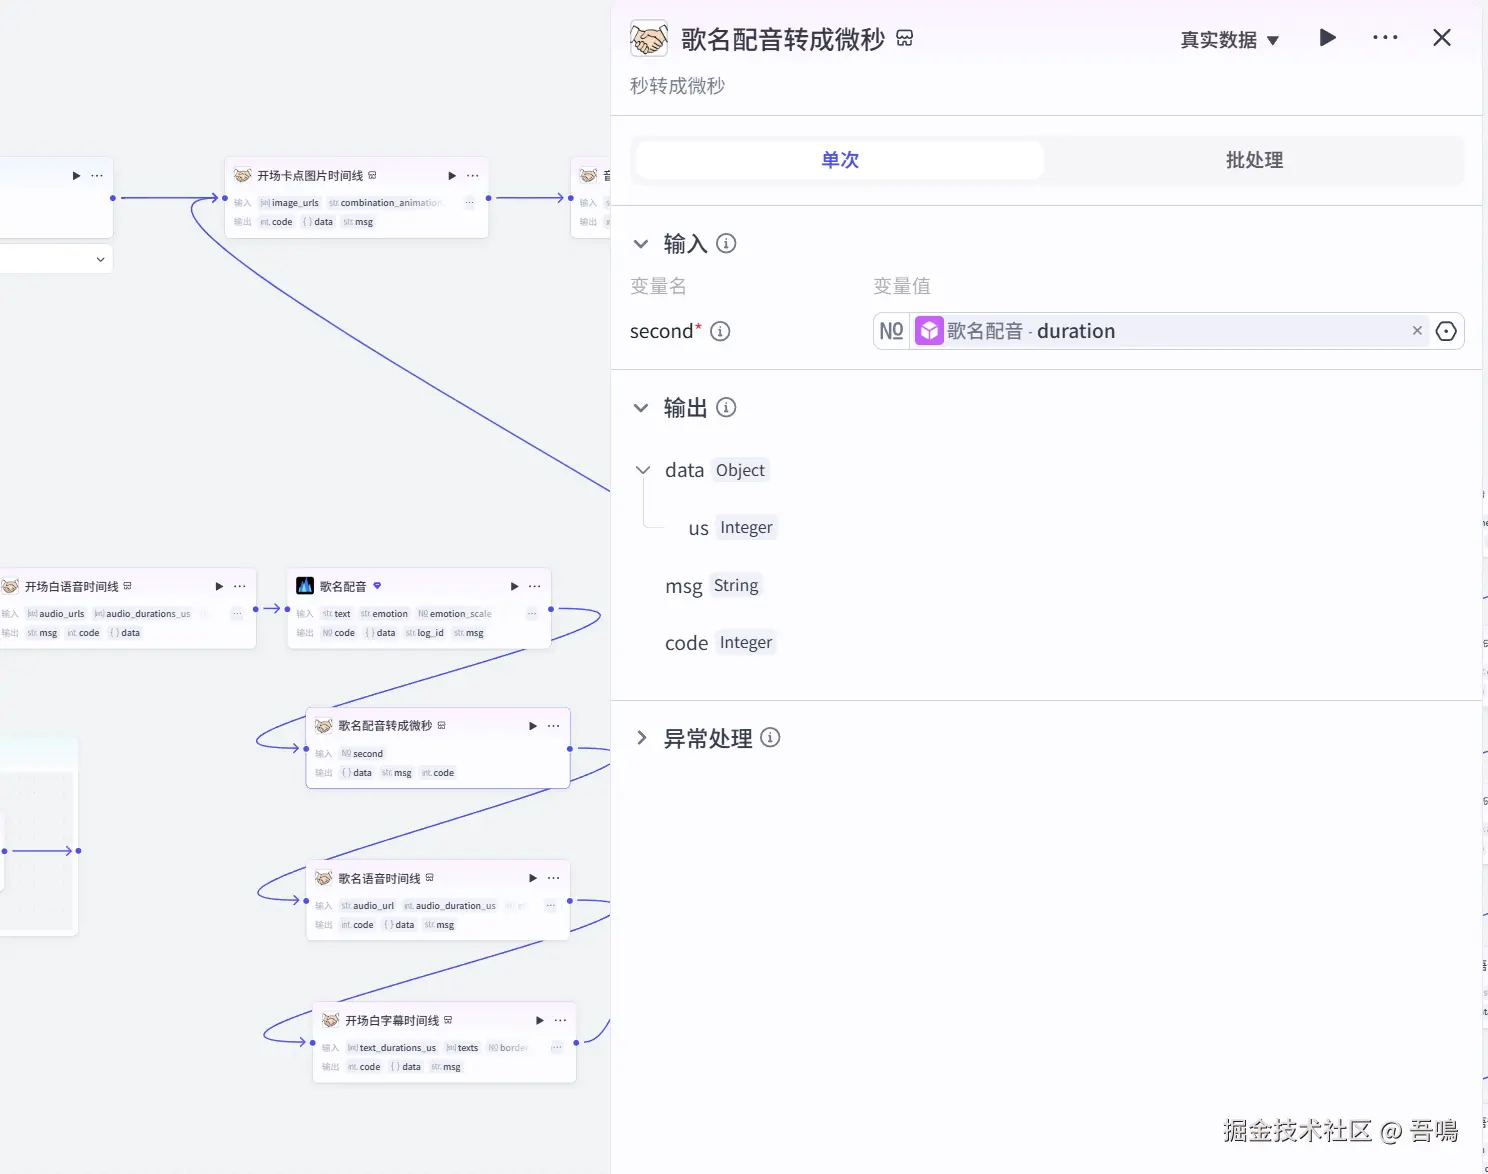This screenshot has width=1488, height=1174.
Task: Close the node configuration panel
Action: coord(1441,38)
